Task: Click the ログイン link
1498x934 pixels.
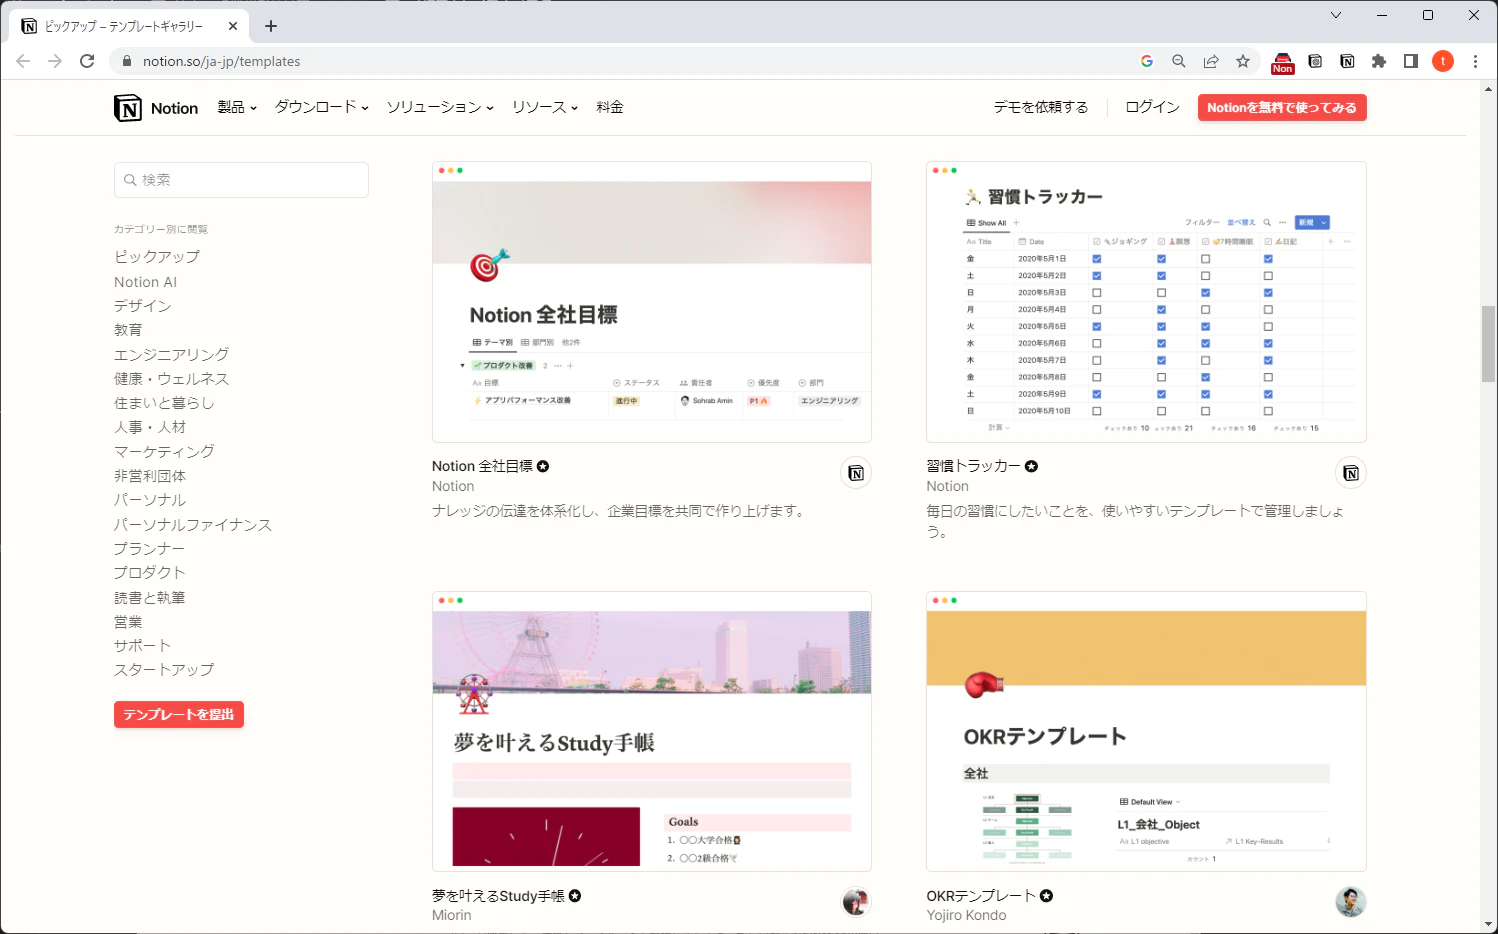Action: click(x=1153, y=107)
